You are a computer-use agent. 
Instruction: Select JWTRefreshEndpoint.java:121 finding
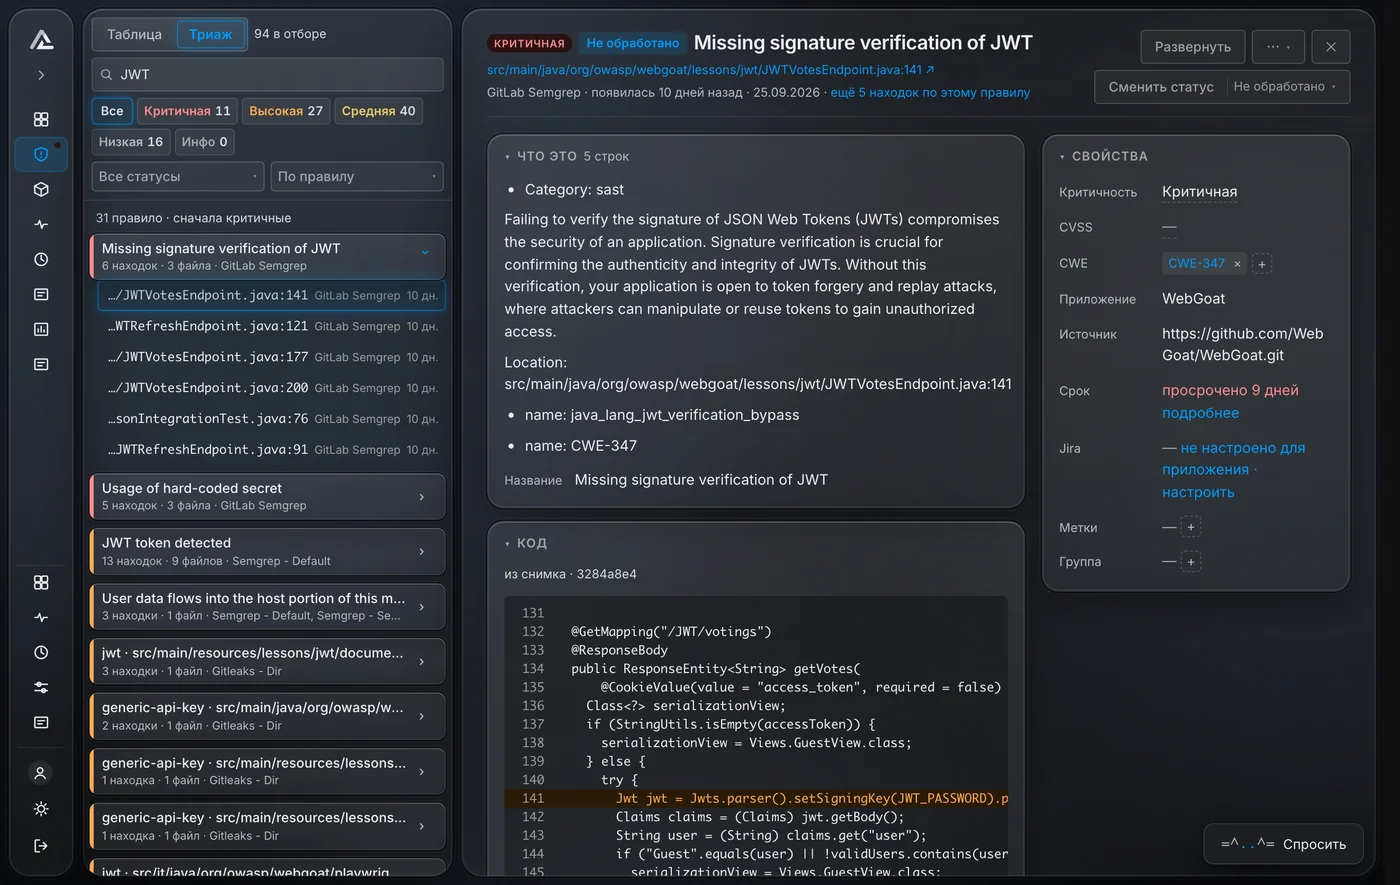(272, 326)
